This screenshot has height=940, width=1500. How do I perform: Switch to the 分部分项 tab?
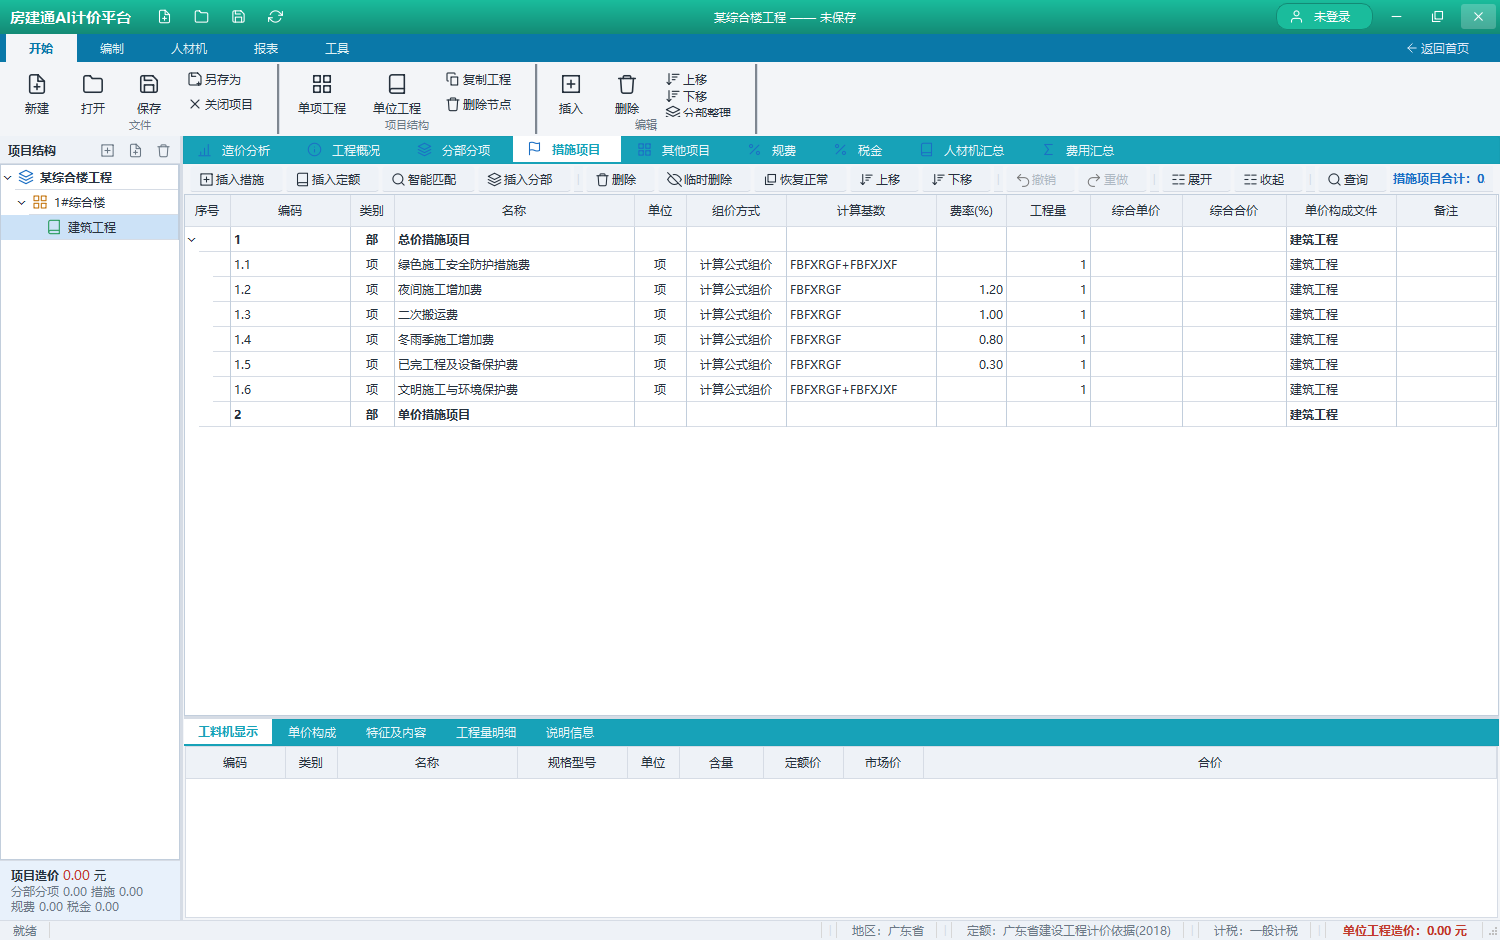click(x=454, y=151)
